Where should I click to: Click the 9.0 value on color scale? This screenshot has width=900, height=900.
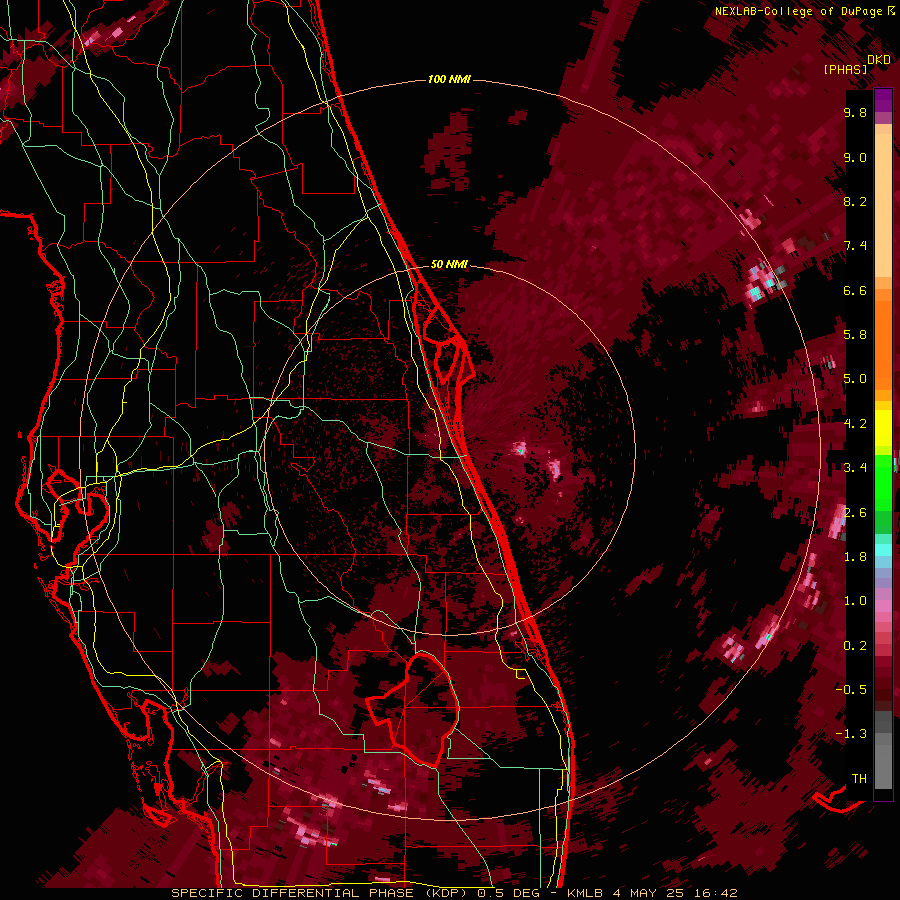click(x=855, y=158)
